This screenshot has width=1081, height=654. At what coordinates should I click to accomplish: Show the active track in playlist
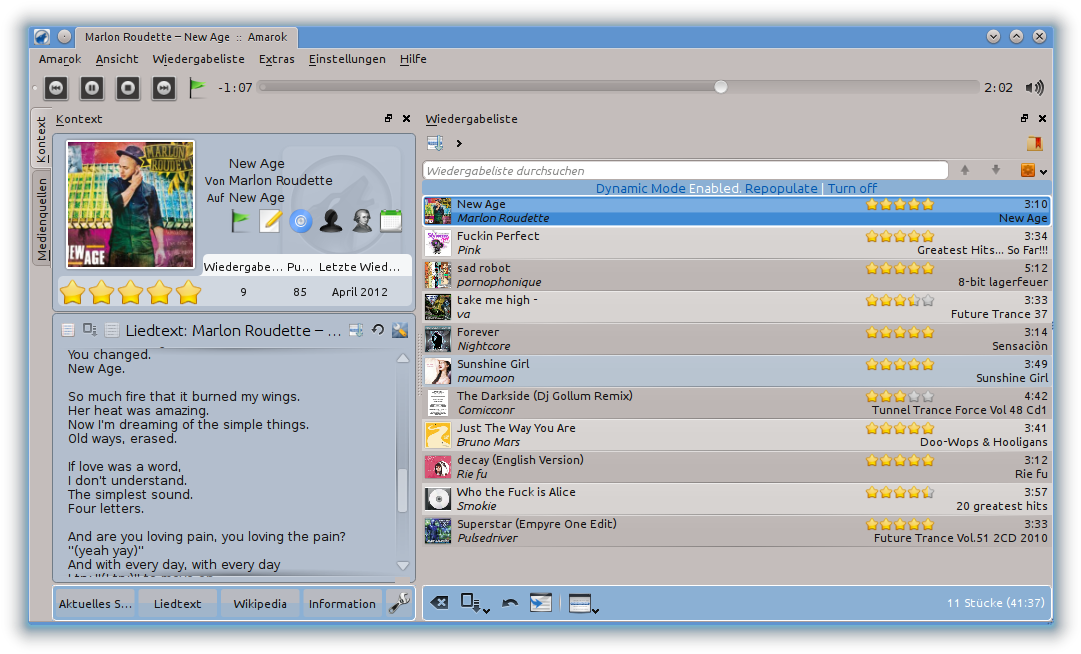click(540, 603)
